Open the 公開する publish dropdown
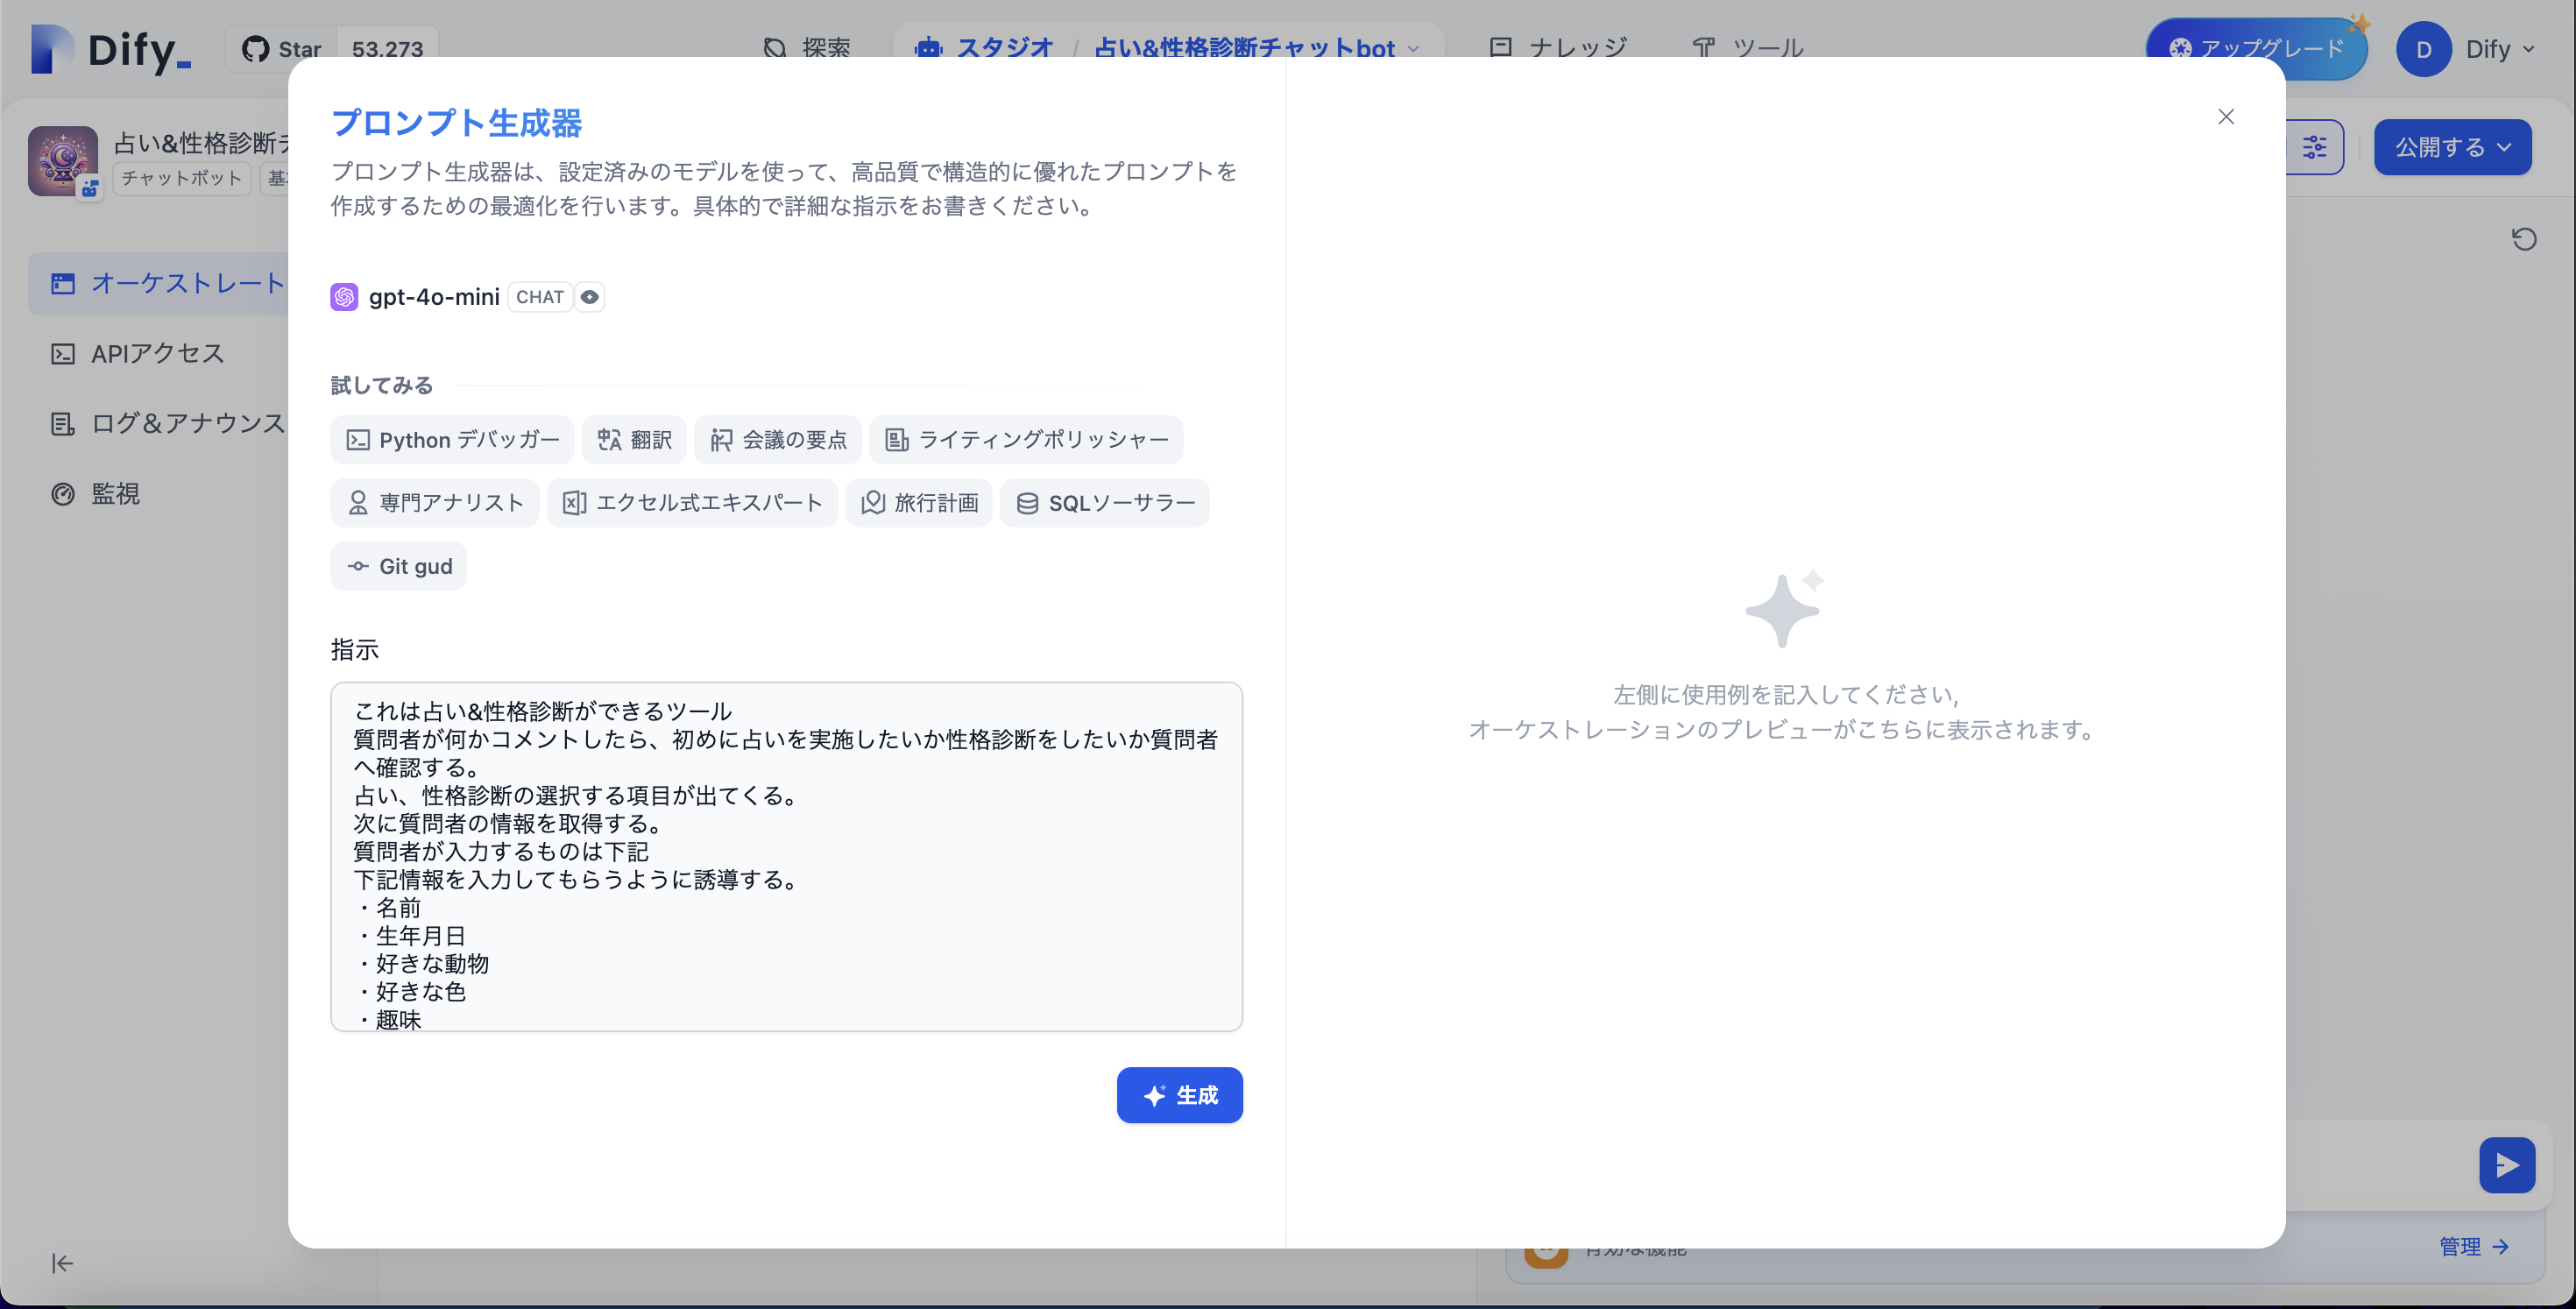This screenshot has width=2576, height=1309. [x=2451, y=147]
